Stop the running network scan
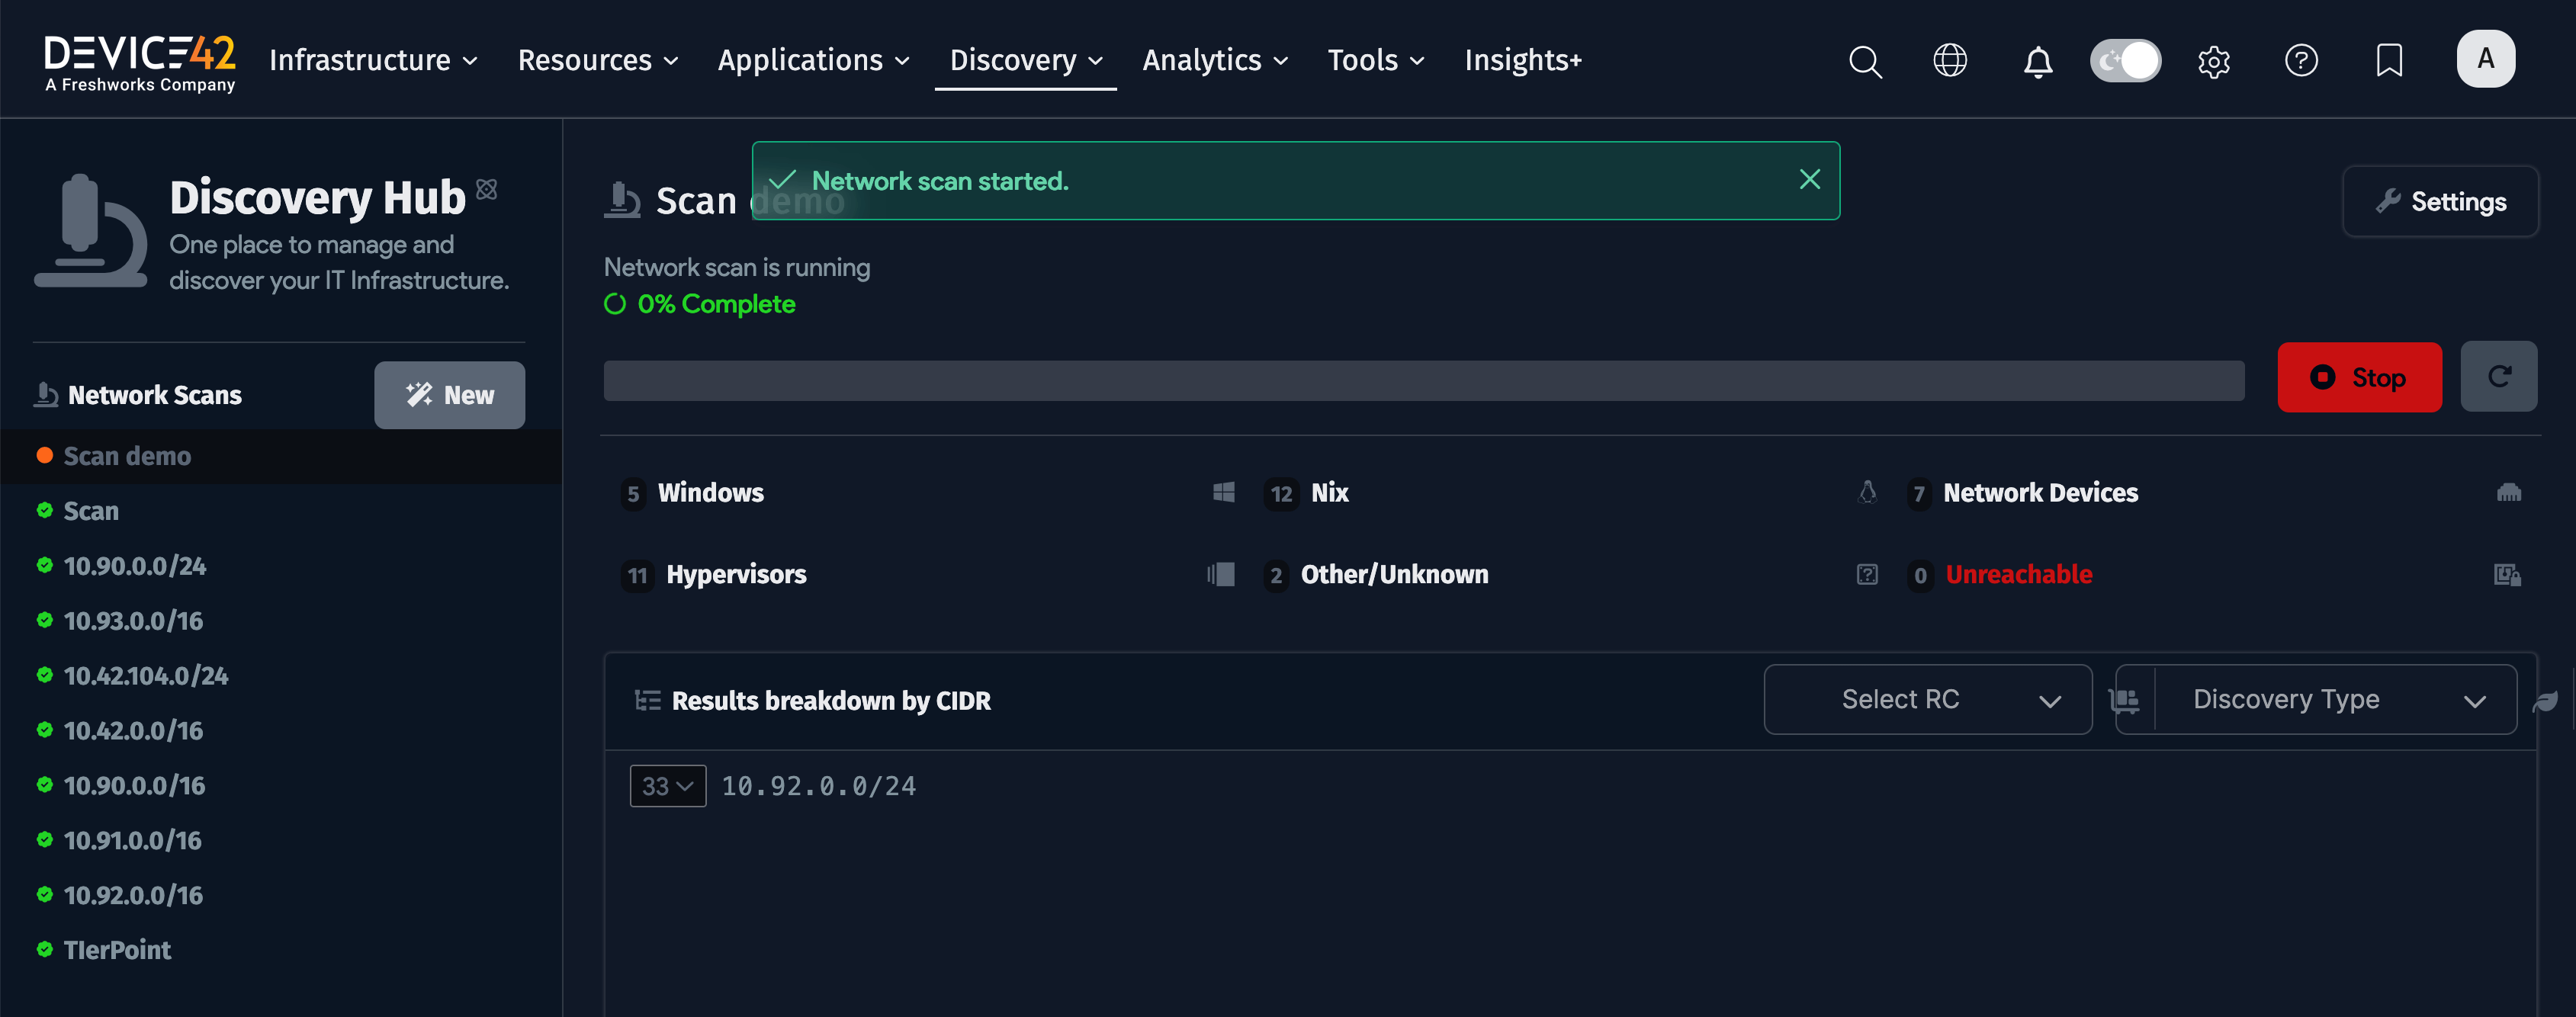 click(2359, 377)
